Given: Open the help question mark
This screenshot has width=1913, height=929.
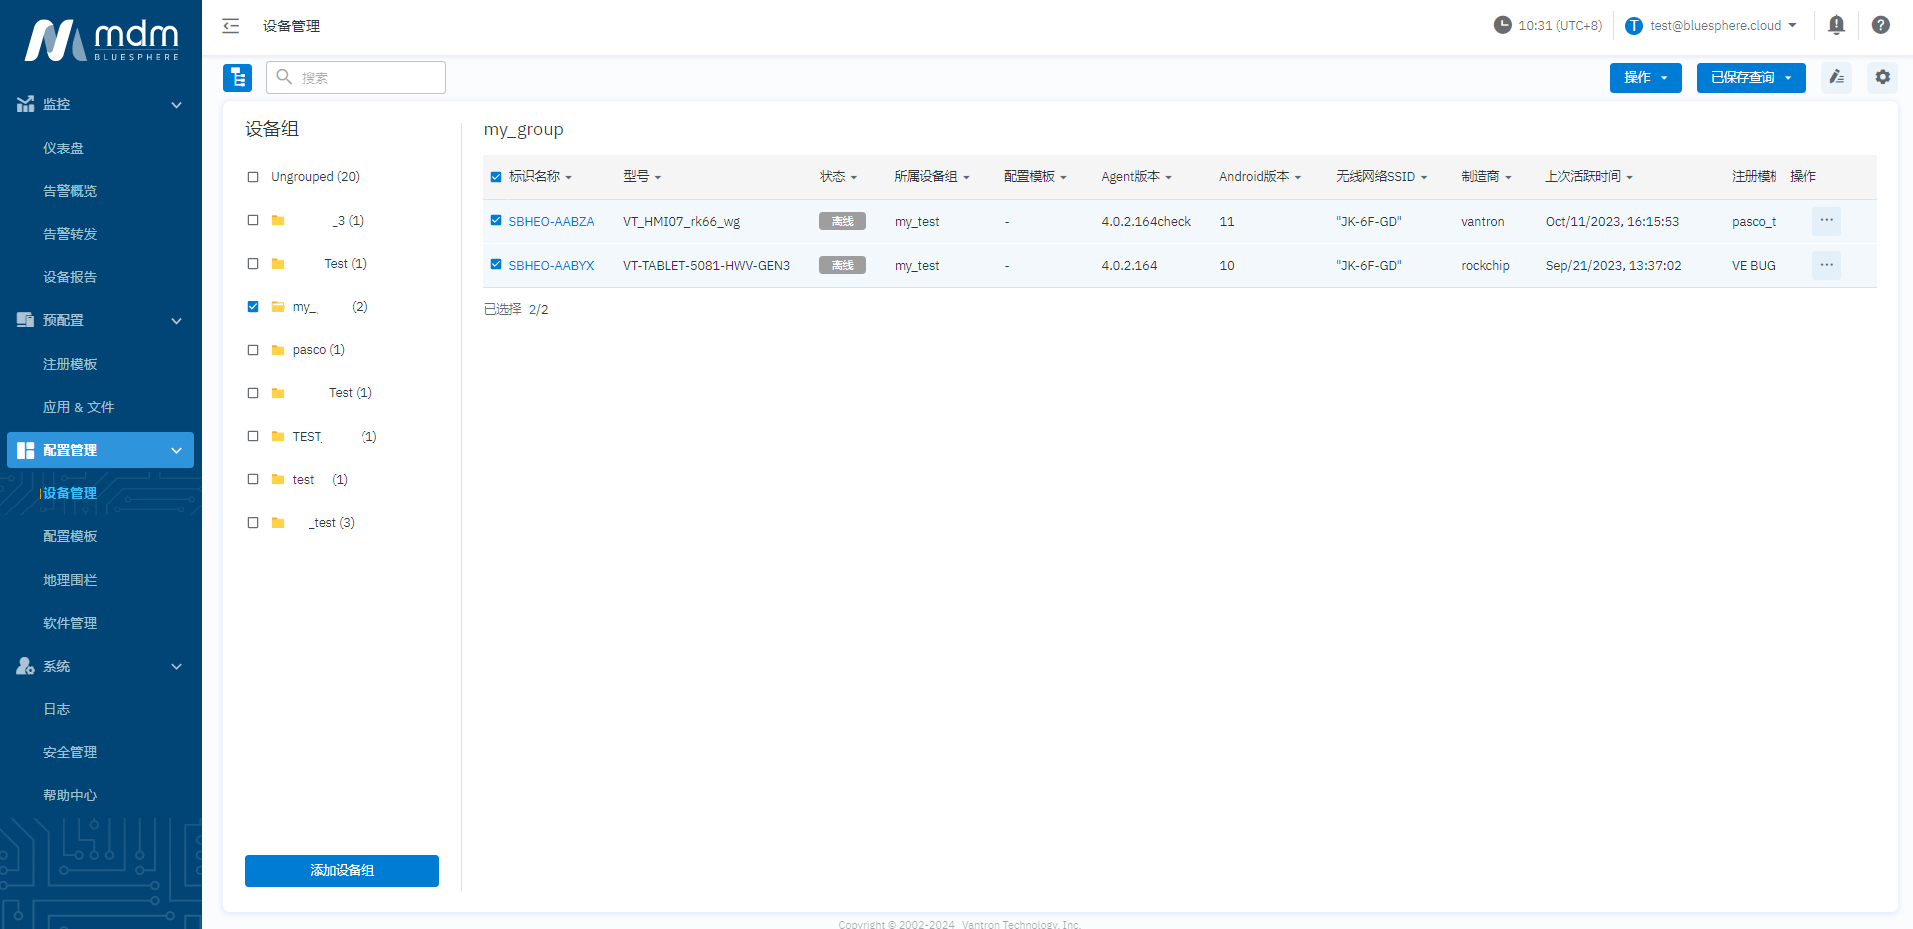Looking at the screenshot, I should tap(1881, 25).
